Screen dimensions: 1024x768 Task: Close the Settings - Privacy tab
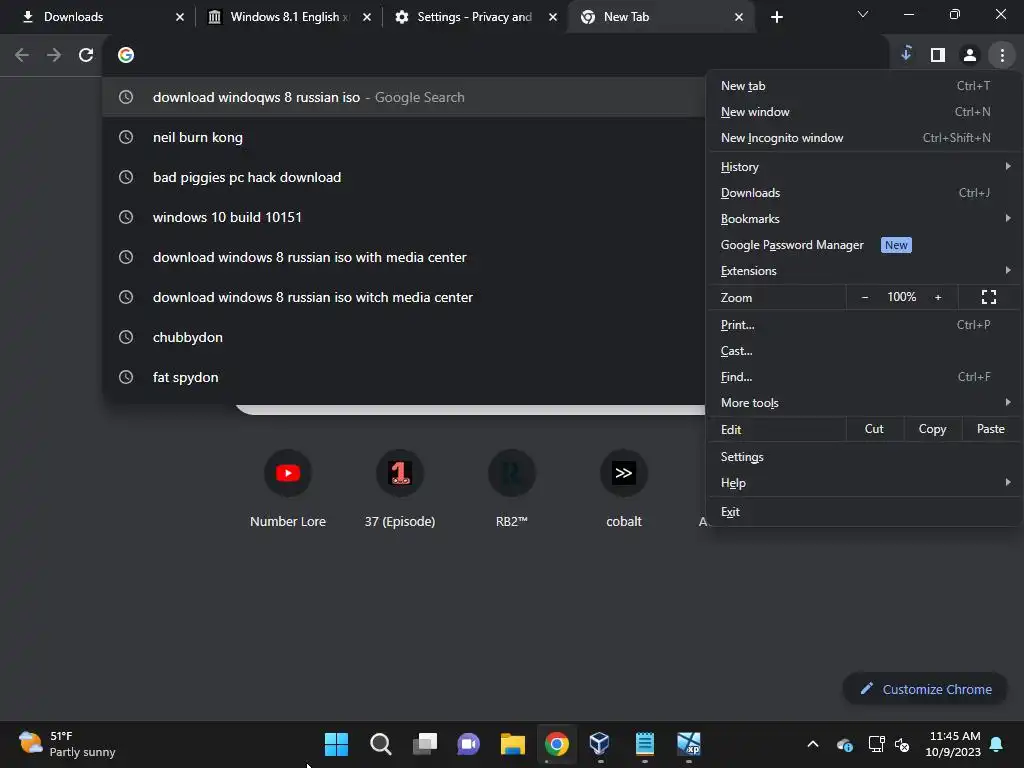click(552, 17)
